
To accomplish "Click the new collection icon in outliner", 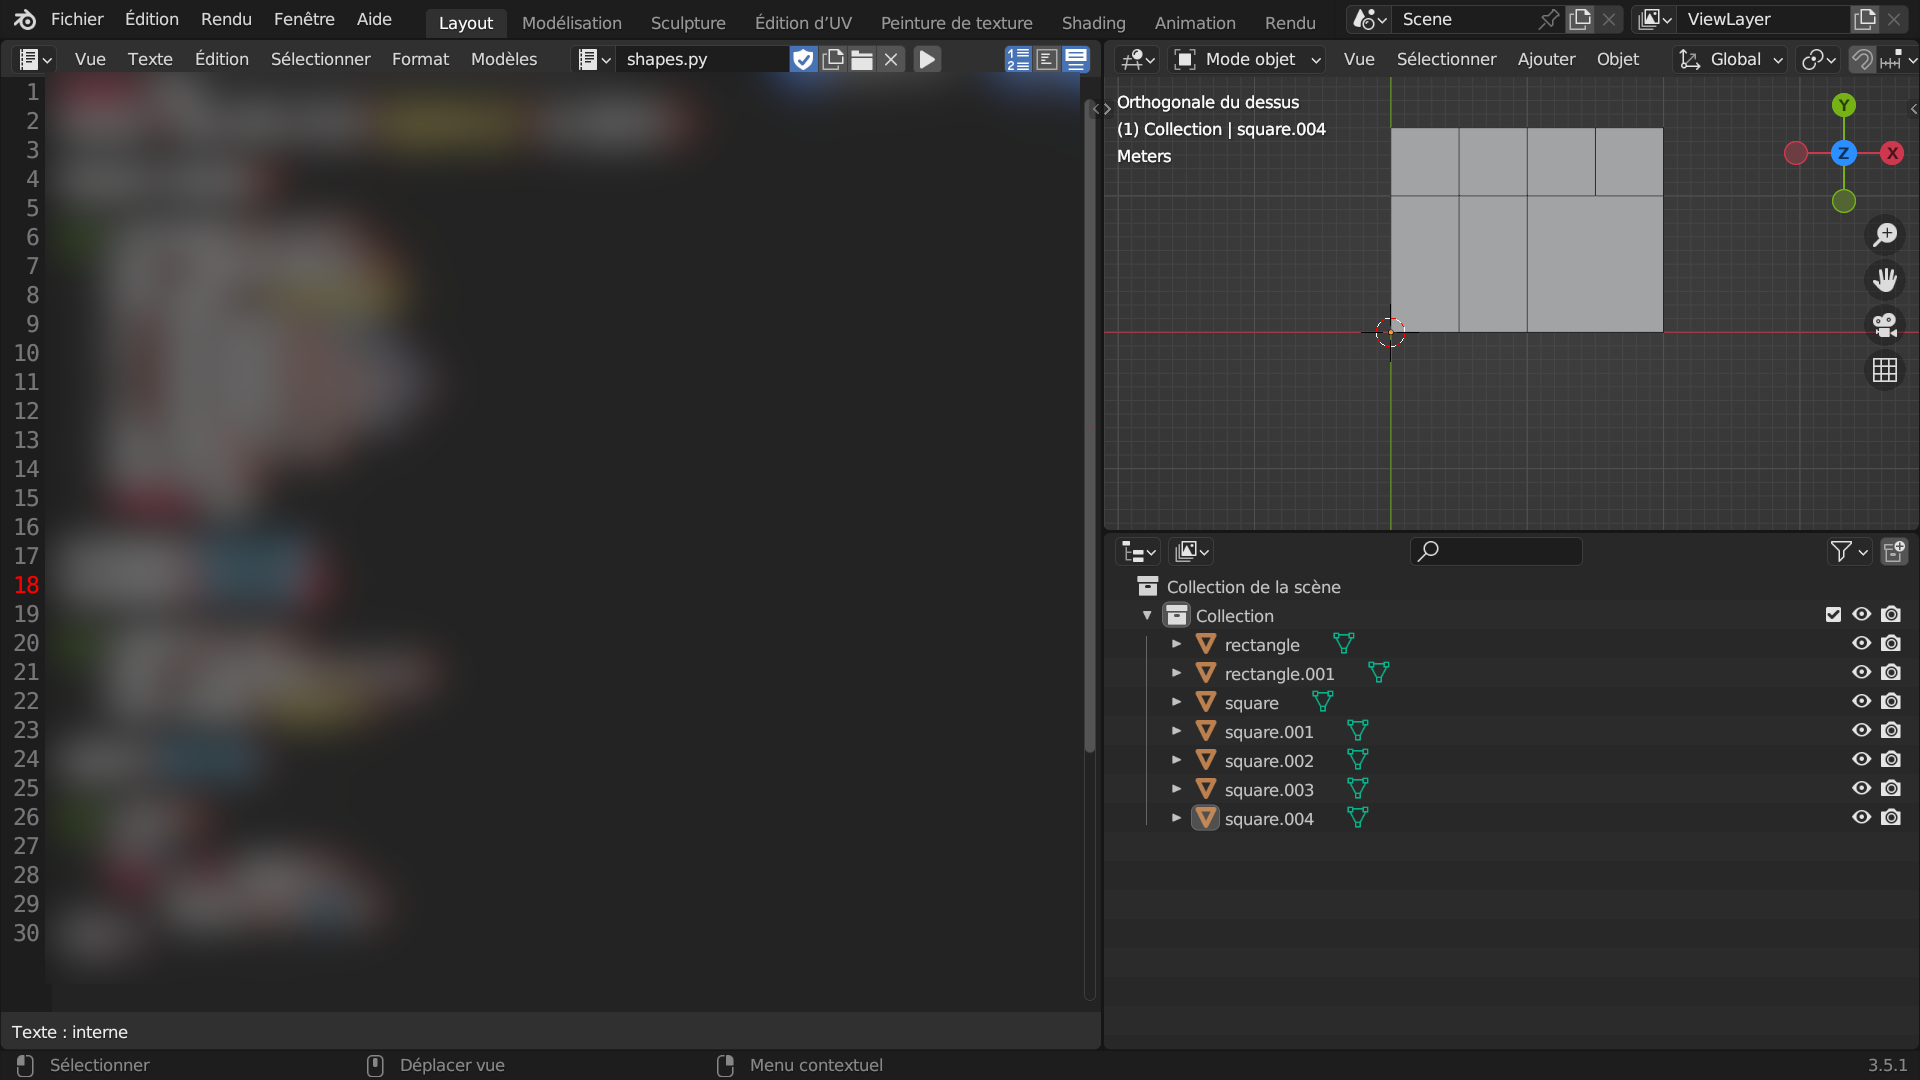I will click(x=1893, y=551).
